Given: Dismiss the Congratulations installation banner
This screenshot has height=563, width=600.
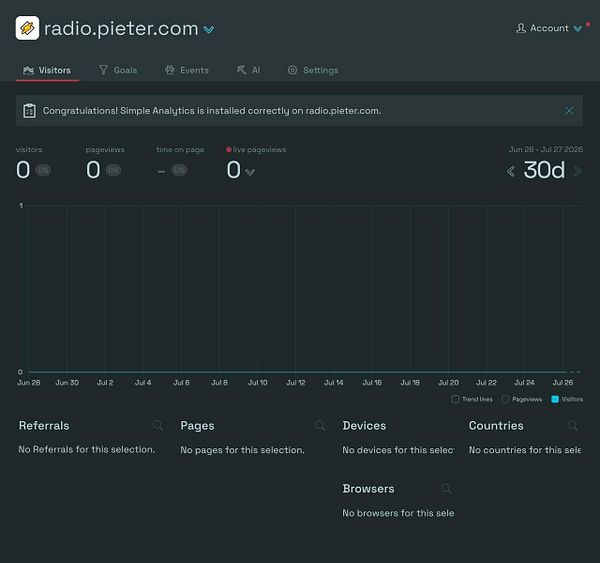Looking at the screenshot, I should pyautogui.click(x=569, y=111).
